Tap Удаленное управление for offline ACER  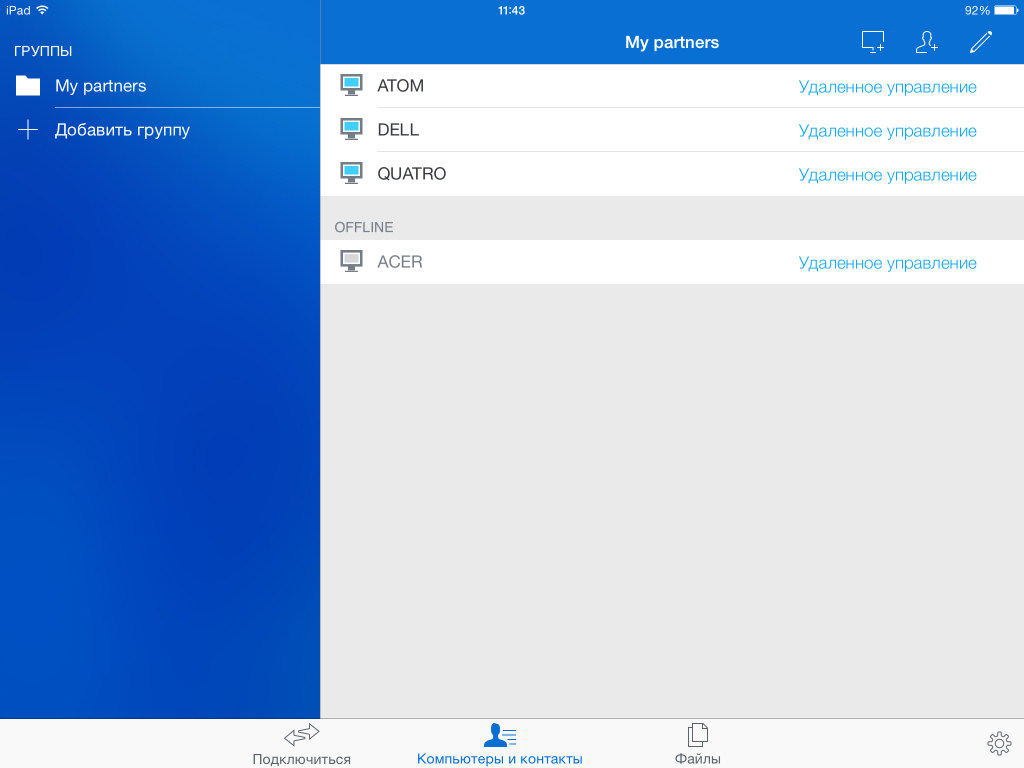click(887, 263)
